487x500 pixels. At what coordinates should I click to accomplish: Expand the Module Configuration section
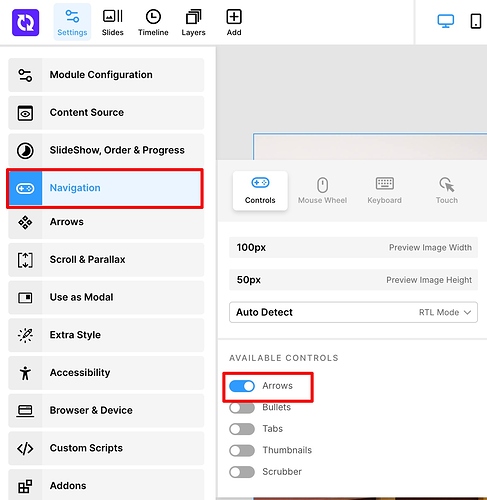point(106,75)
